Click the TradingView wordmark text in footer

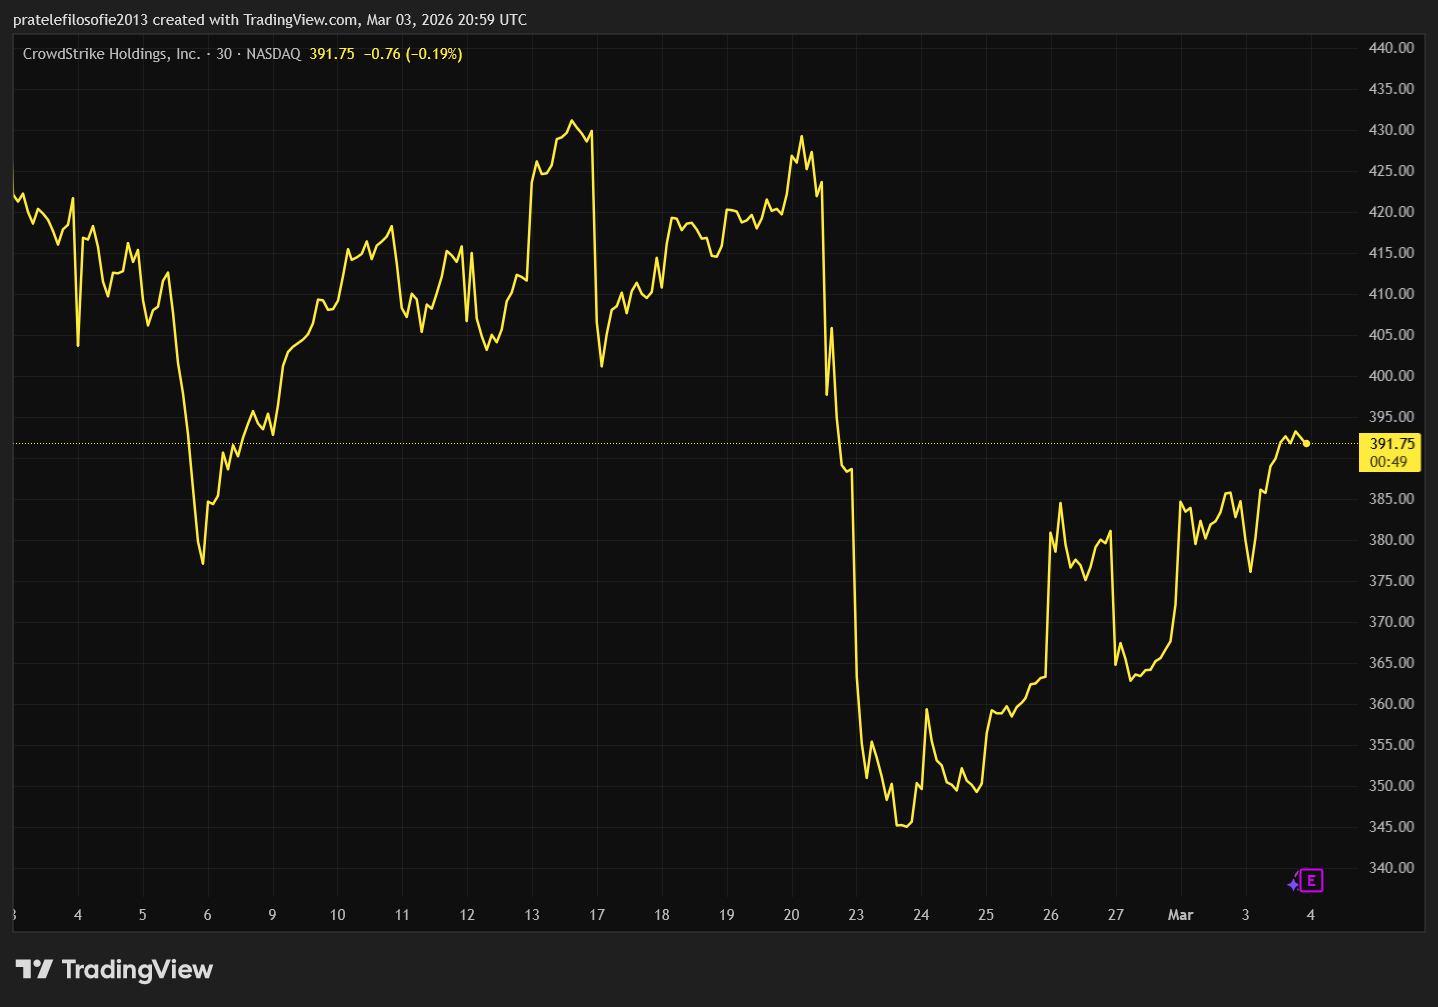[x=137, y=969]
